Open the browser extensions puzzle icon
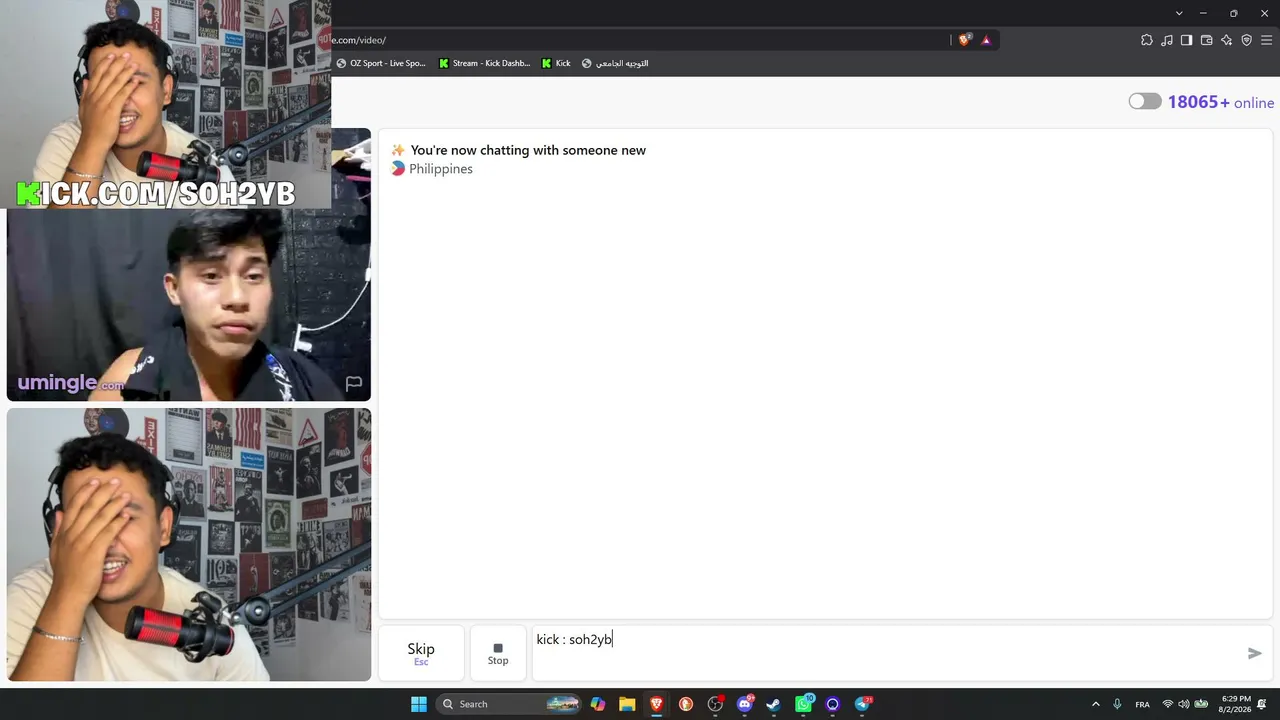The image size is (1280, 720). coord(1147,40)
